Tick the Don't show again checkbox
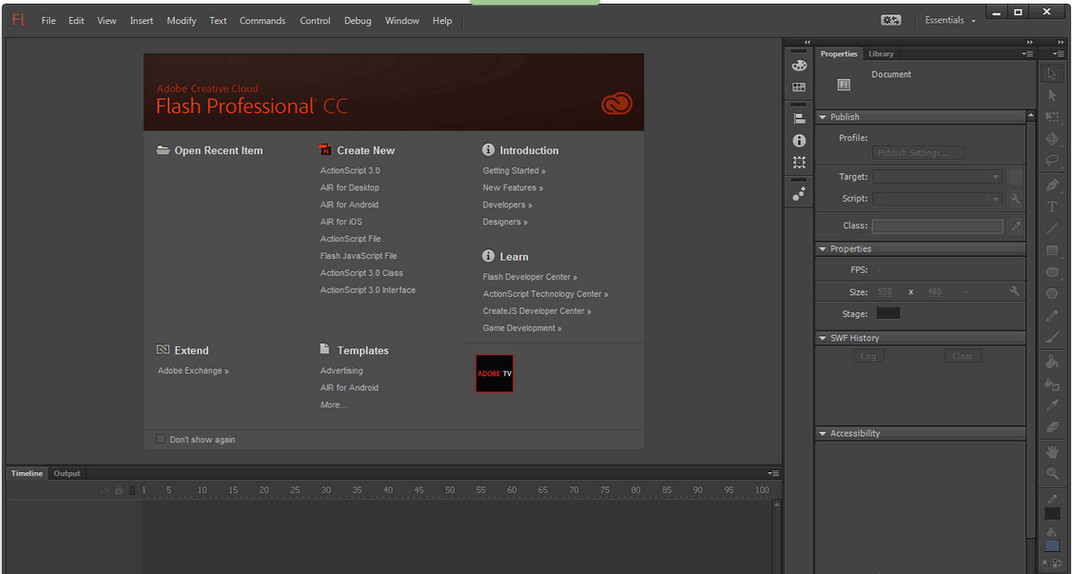Screen dimensions: 1072x574 point(161,439)
